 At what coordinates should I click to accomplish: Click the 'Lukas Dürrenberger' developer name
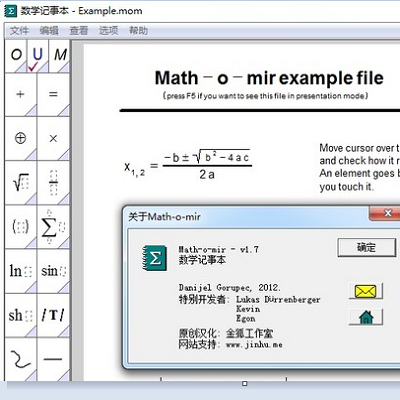point(278,299)
